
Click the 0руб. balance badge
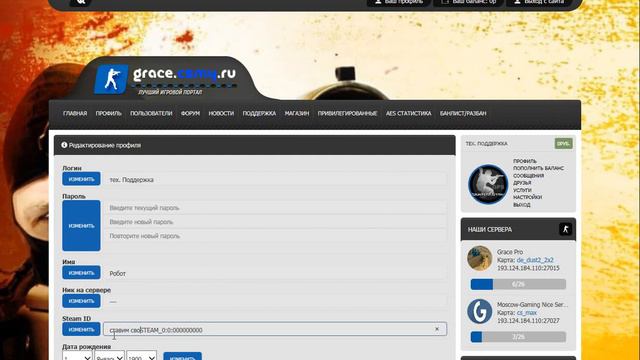(x=563, y=143)
